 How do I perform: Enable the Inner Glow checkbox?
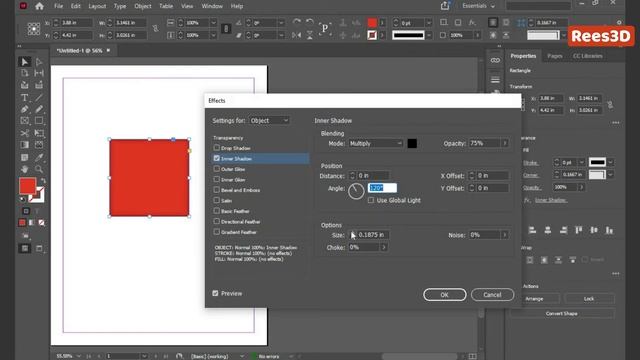tap(217, 179)
